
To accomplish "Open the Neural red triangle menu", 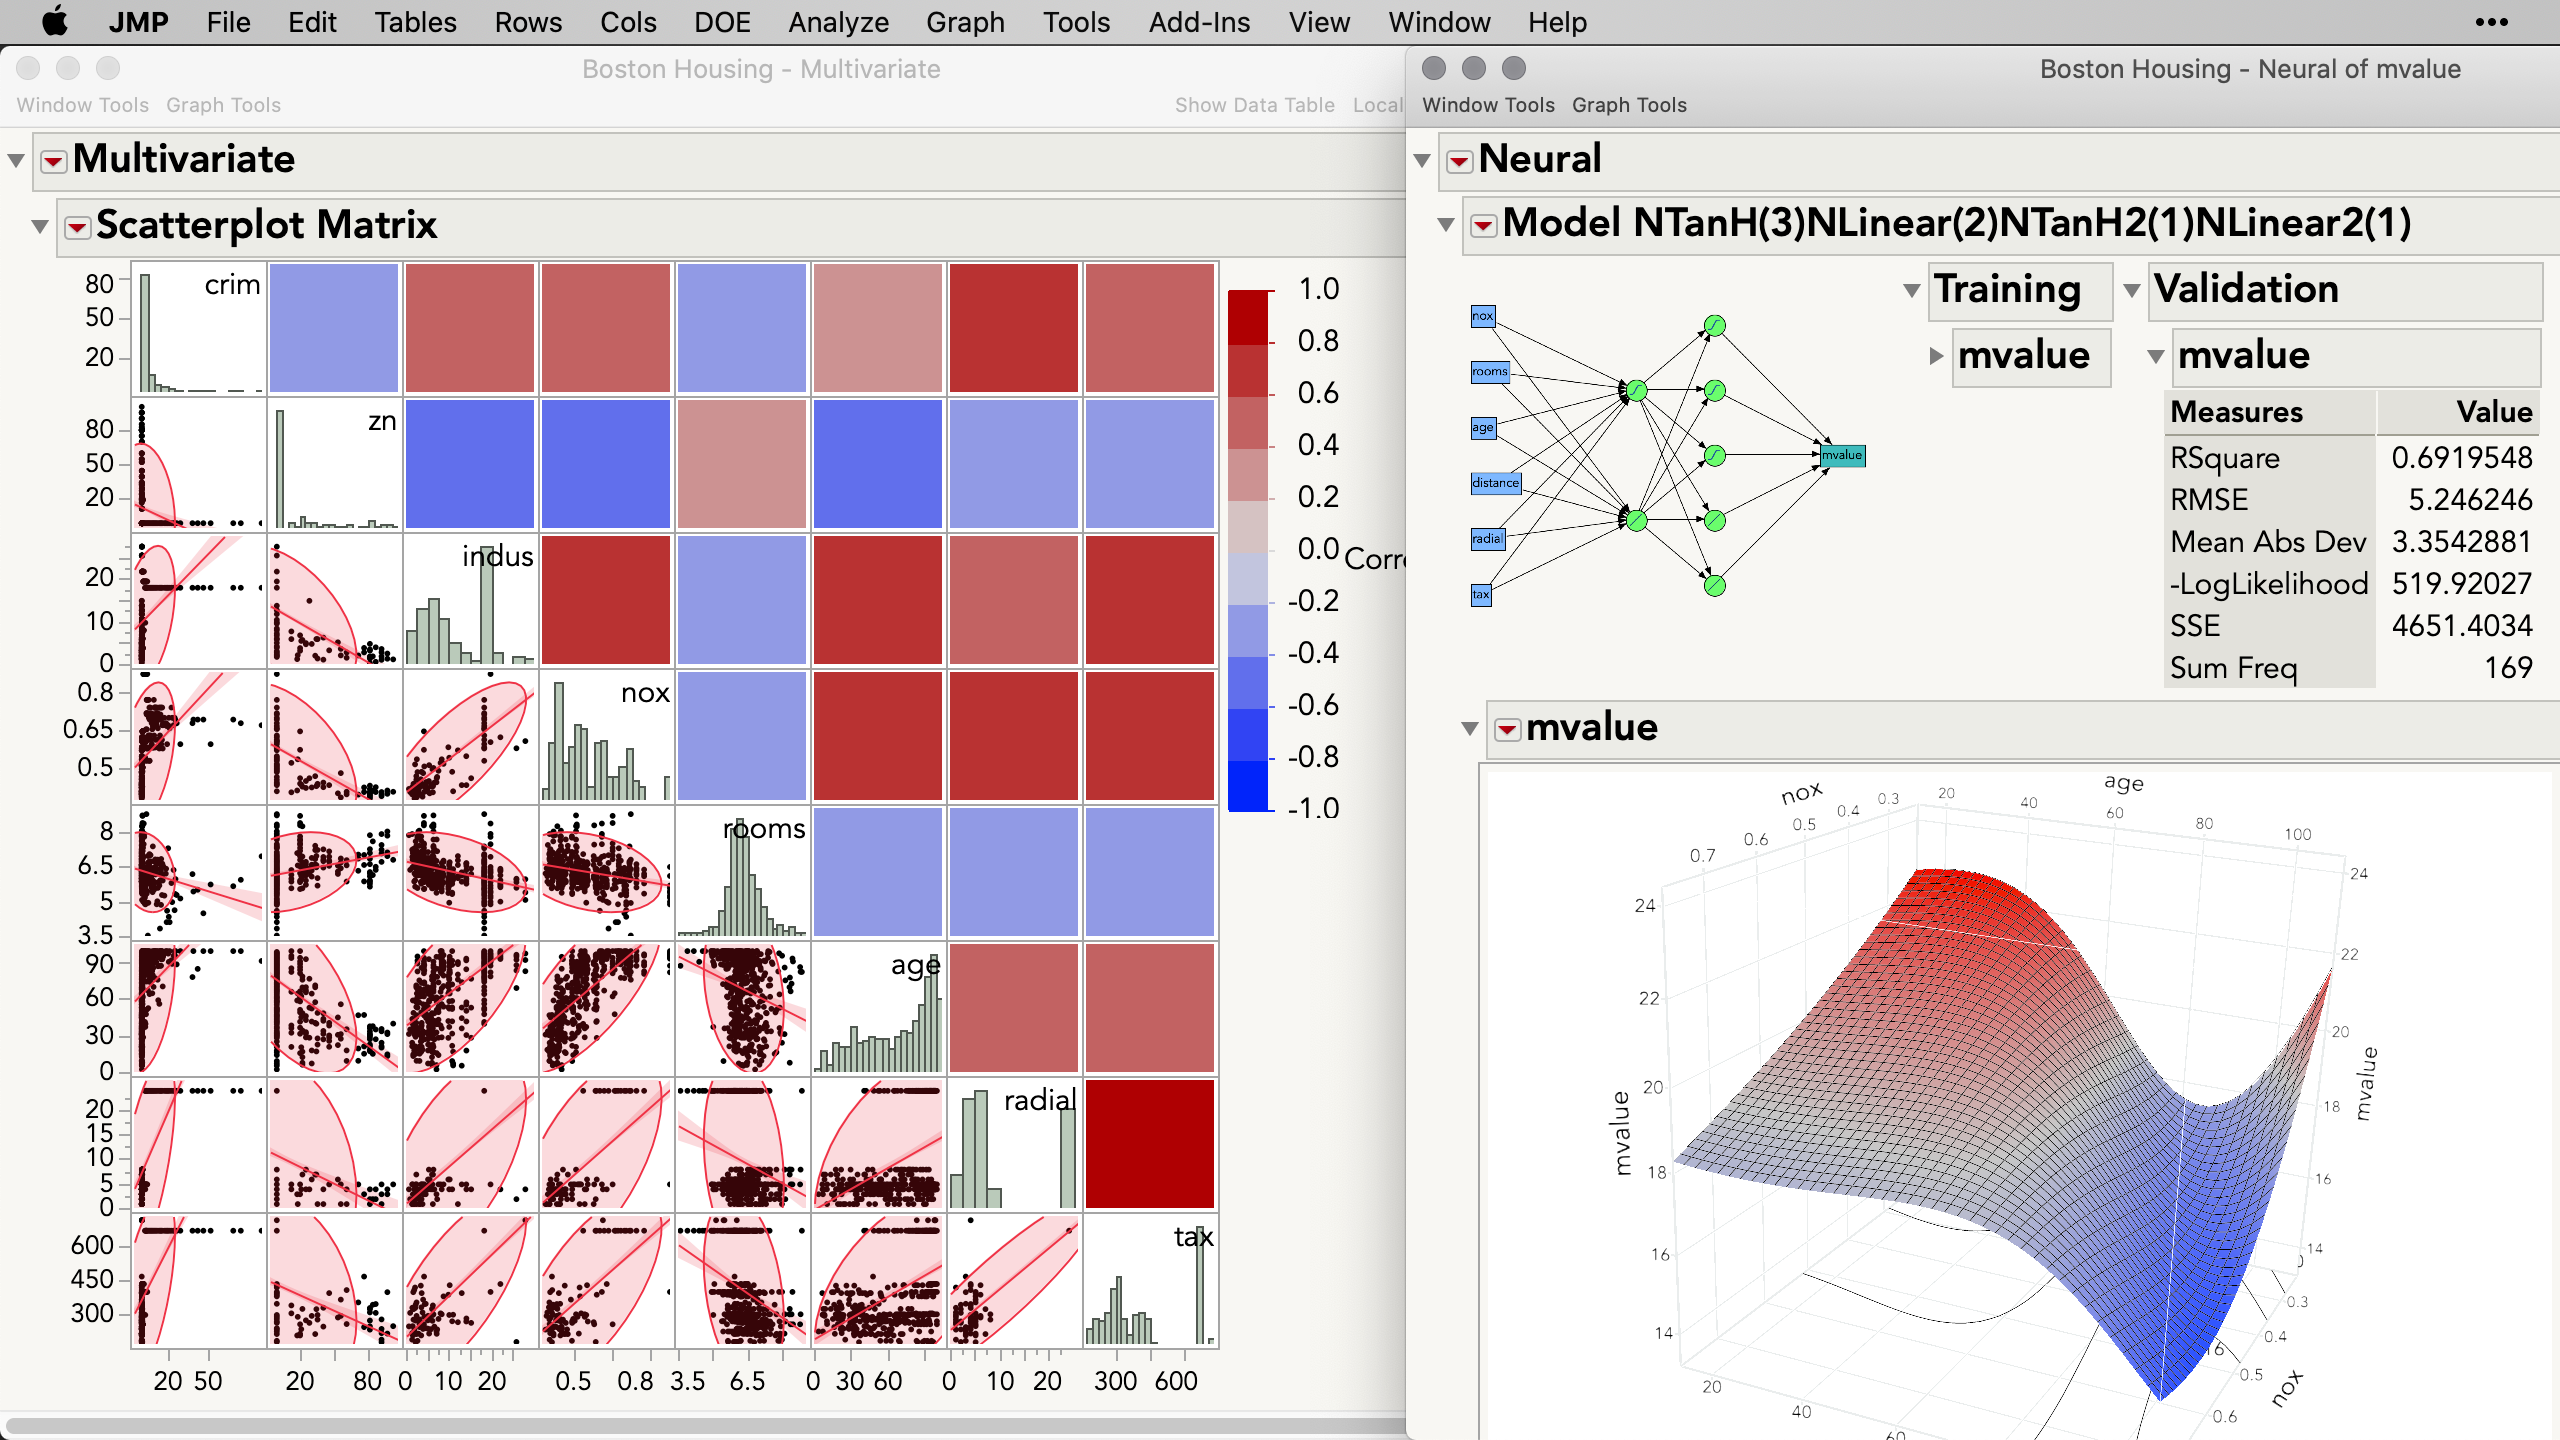I will (x=1459, y=159).
